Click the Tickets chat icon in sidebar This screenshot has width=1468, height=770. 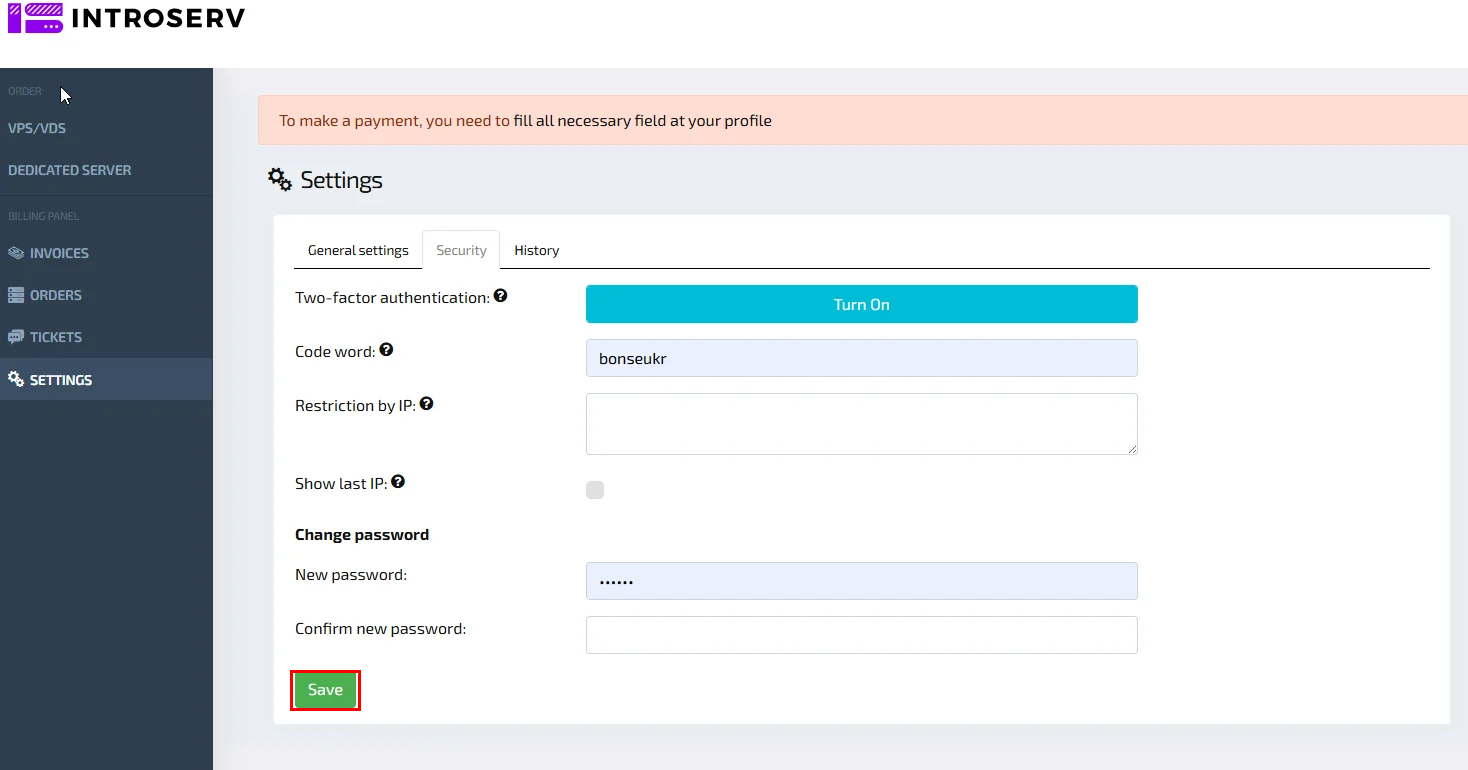click(x=16, y=337)
